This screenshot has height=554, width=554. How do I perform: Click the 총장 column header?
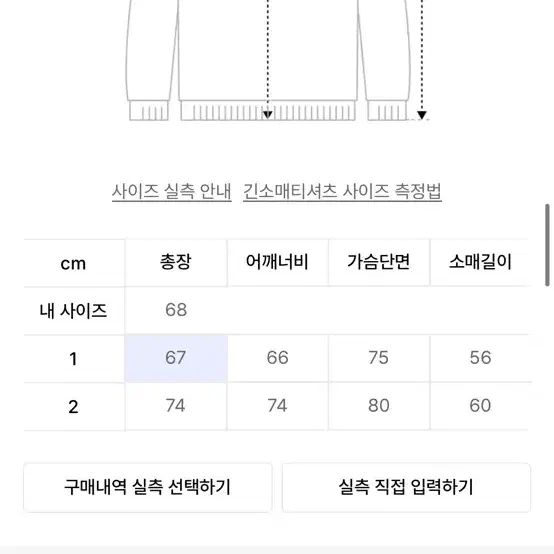pyautogui.click(x=176, y=263)
